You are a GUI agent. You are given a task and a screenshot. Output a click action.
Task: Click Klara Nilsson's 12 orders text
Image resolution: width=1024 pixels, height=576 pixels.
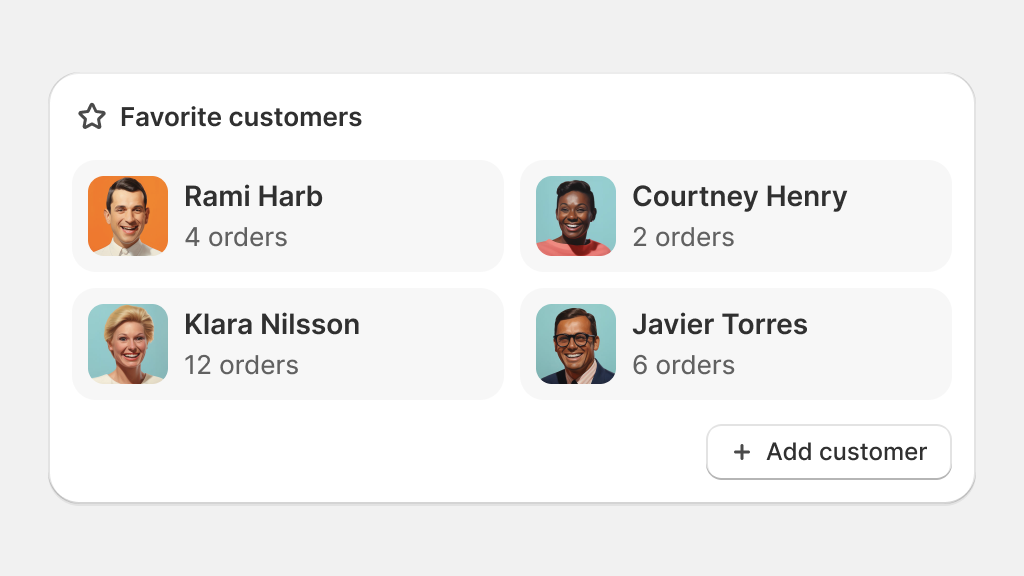241,365
